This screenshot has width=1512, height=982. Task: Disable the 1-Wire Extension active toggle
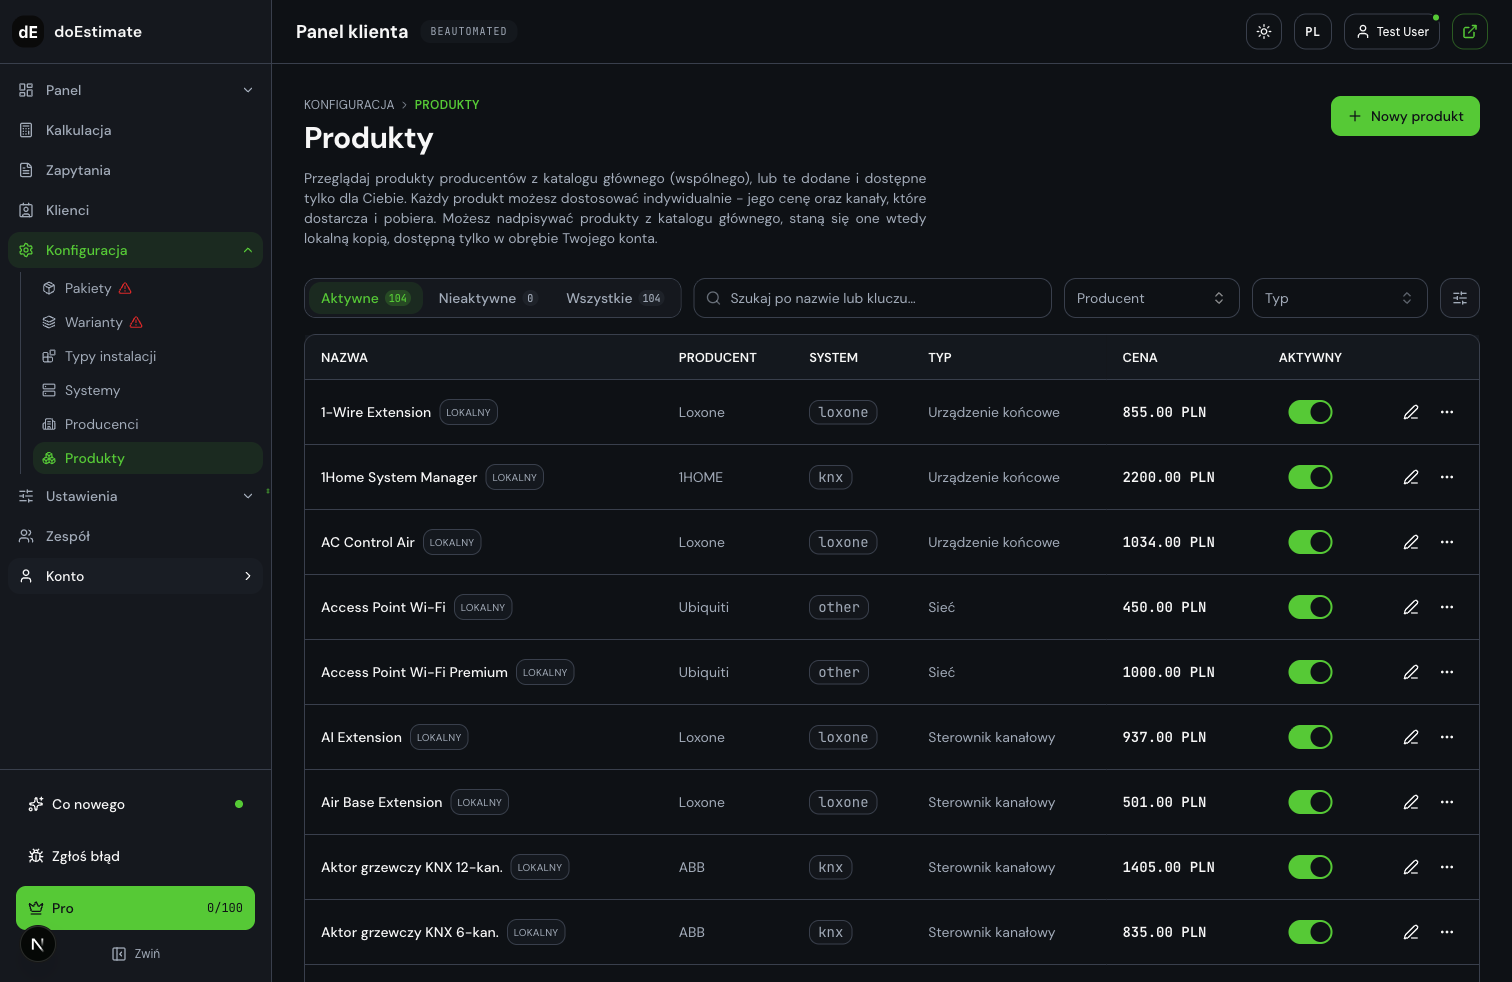(1310, 412)
